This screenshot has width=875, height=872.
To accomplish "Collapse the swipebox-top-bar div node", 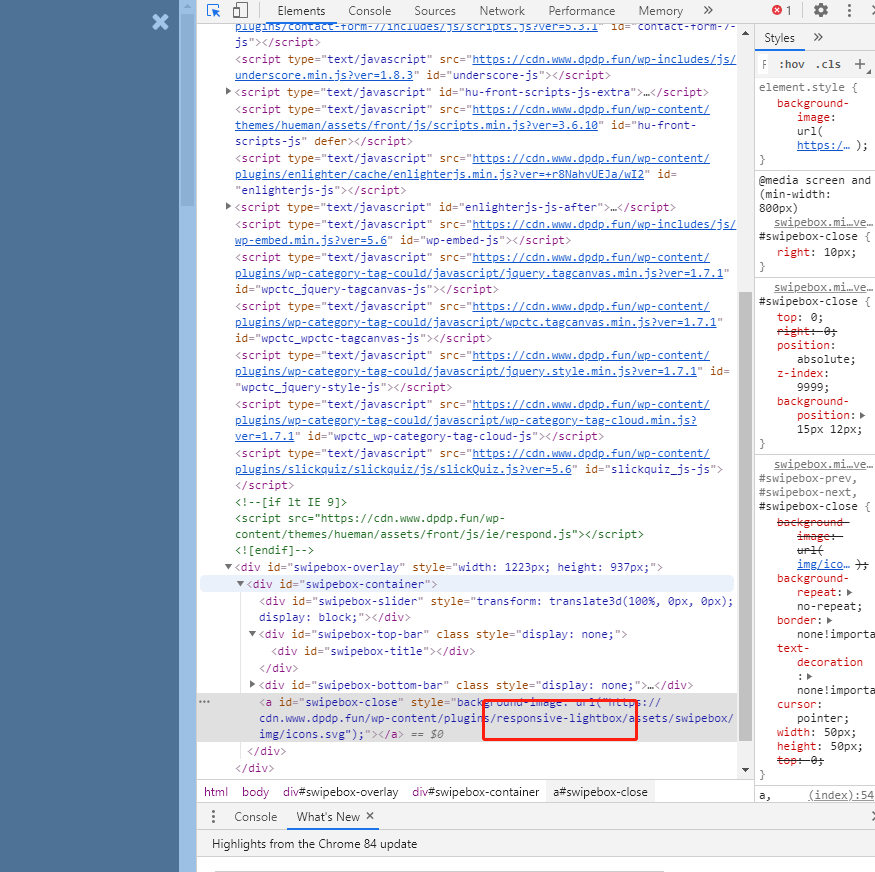I will click(x=252, y=634).
